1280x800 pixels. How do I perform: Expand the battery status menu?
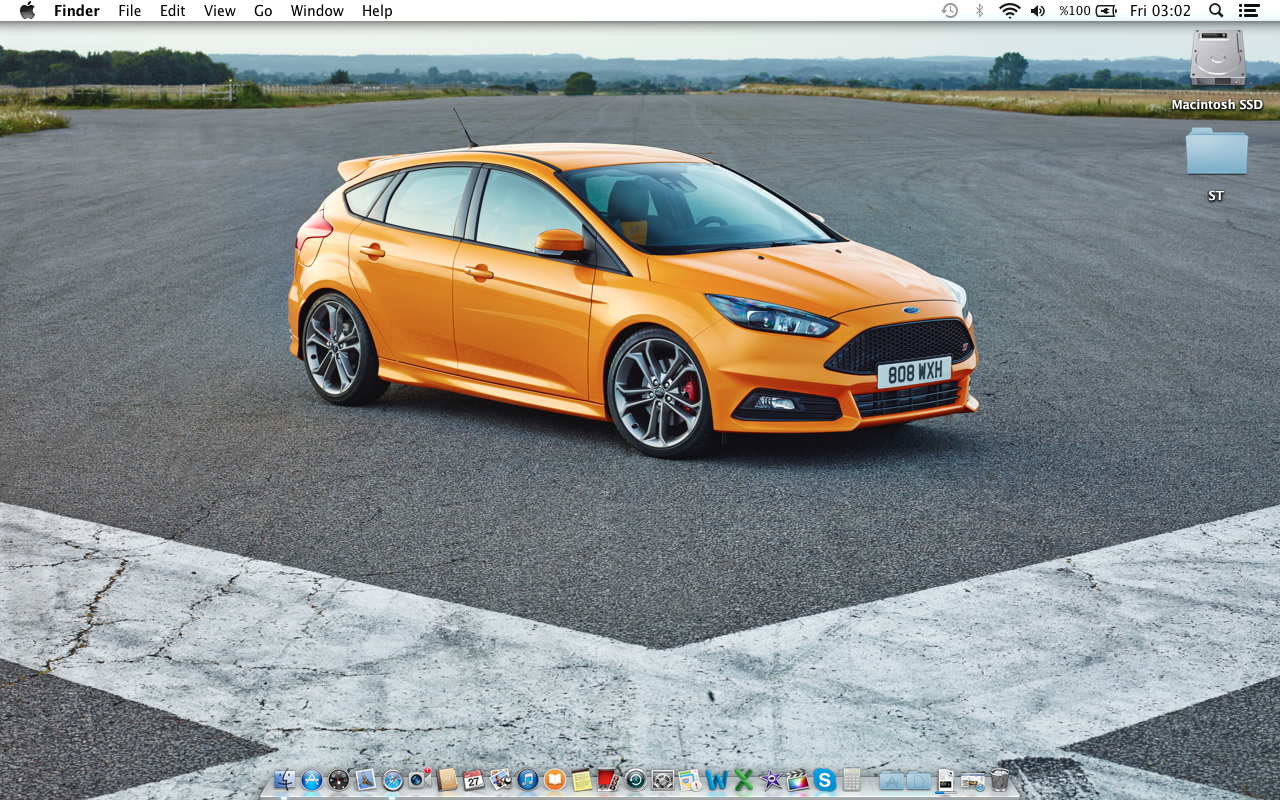pyautogui.click(x=1106, y=11)
